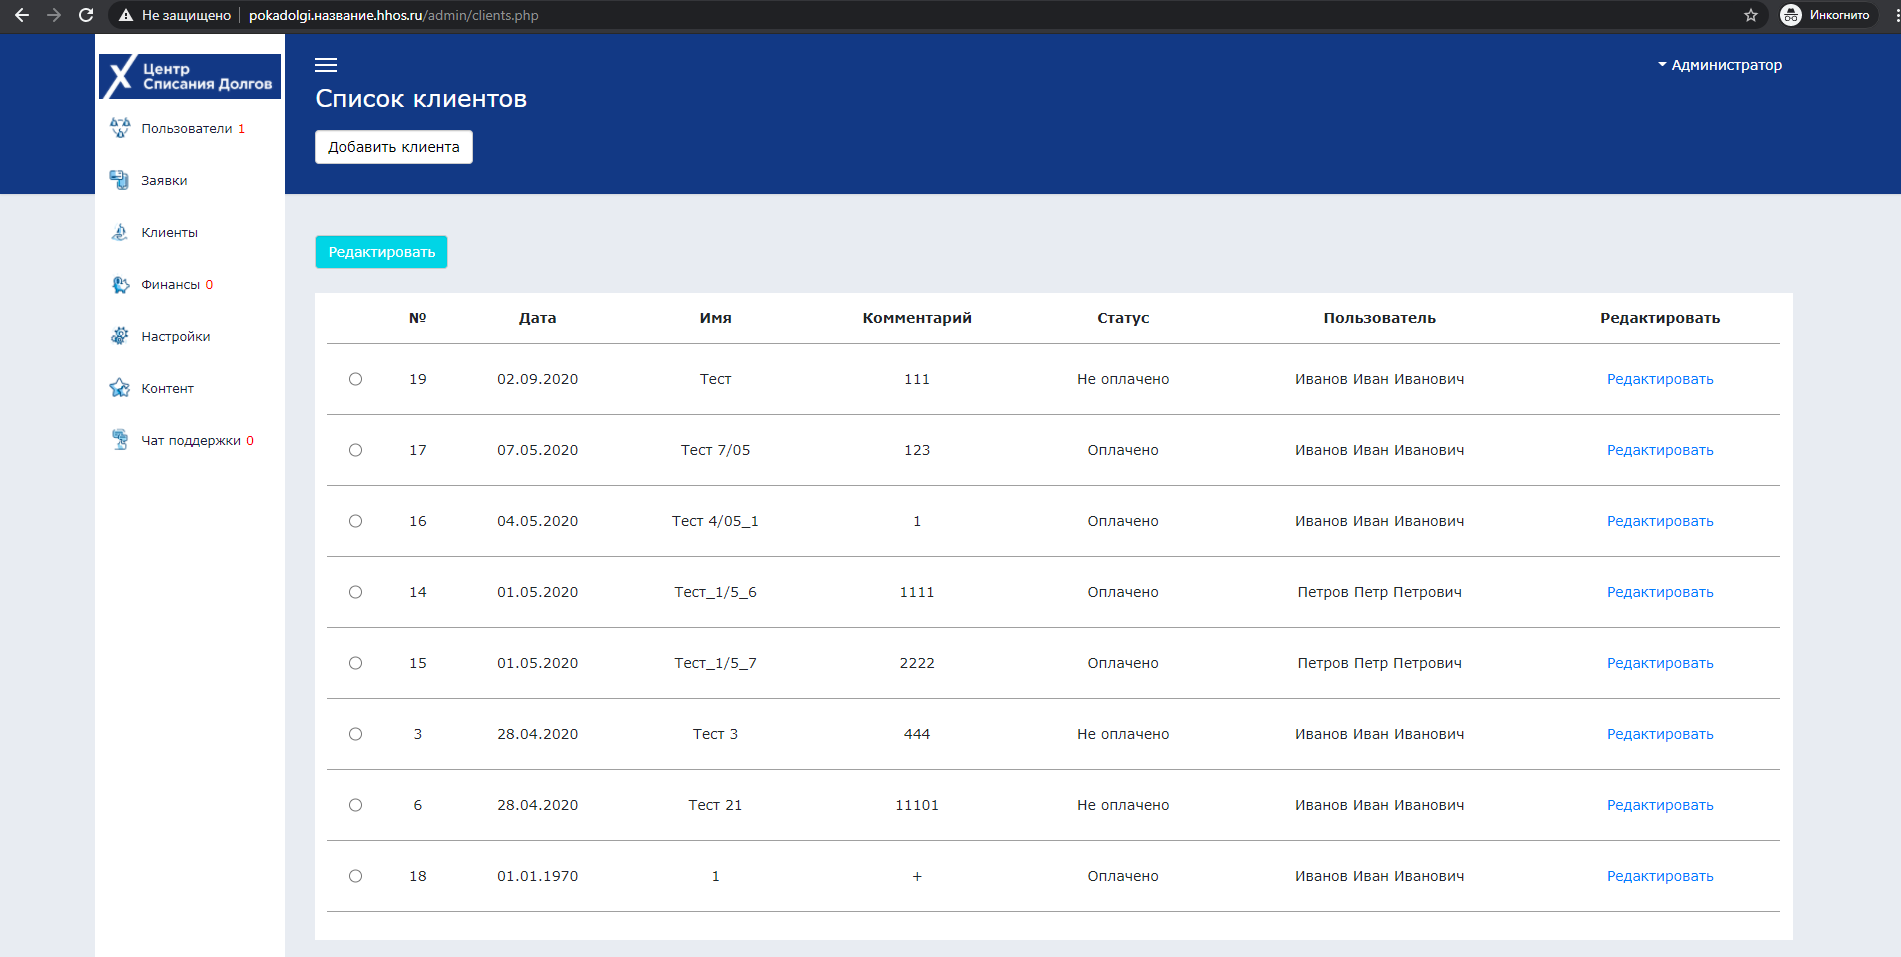Click the Контент star icon
The height and width of the screenshot is (957, 1901).
pyautogui.click(x=120, y=388)
